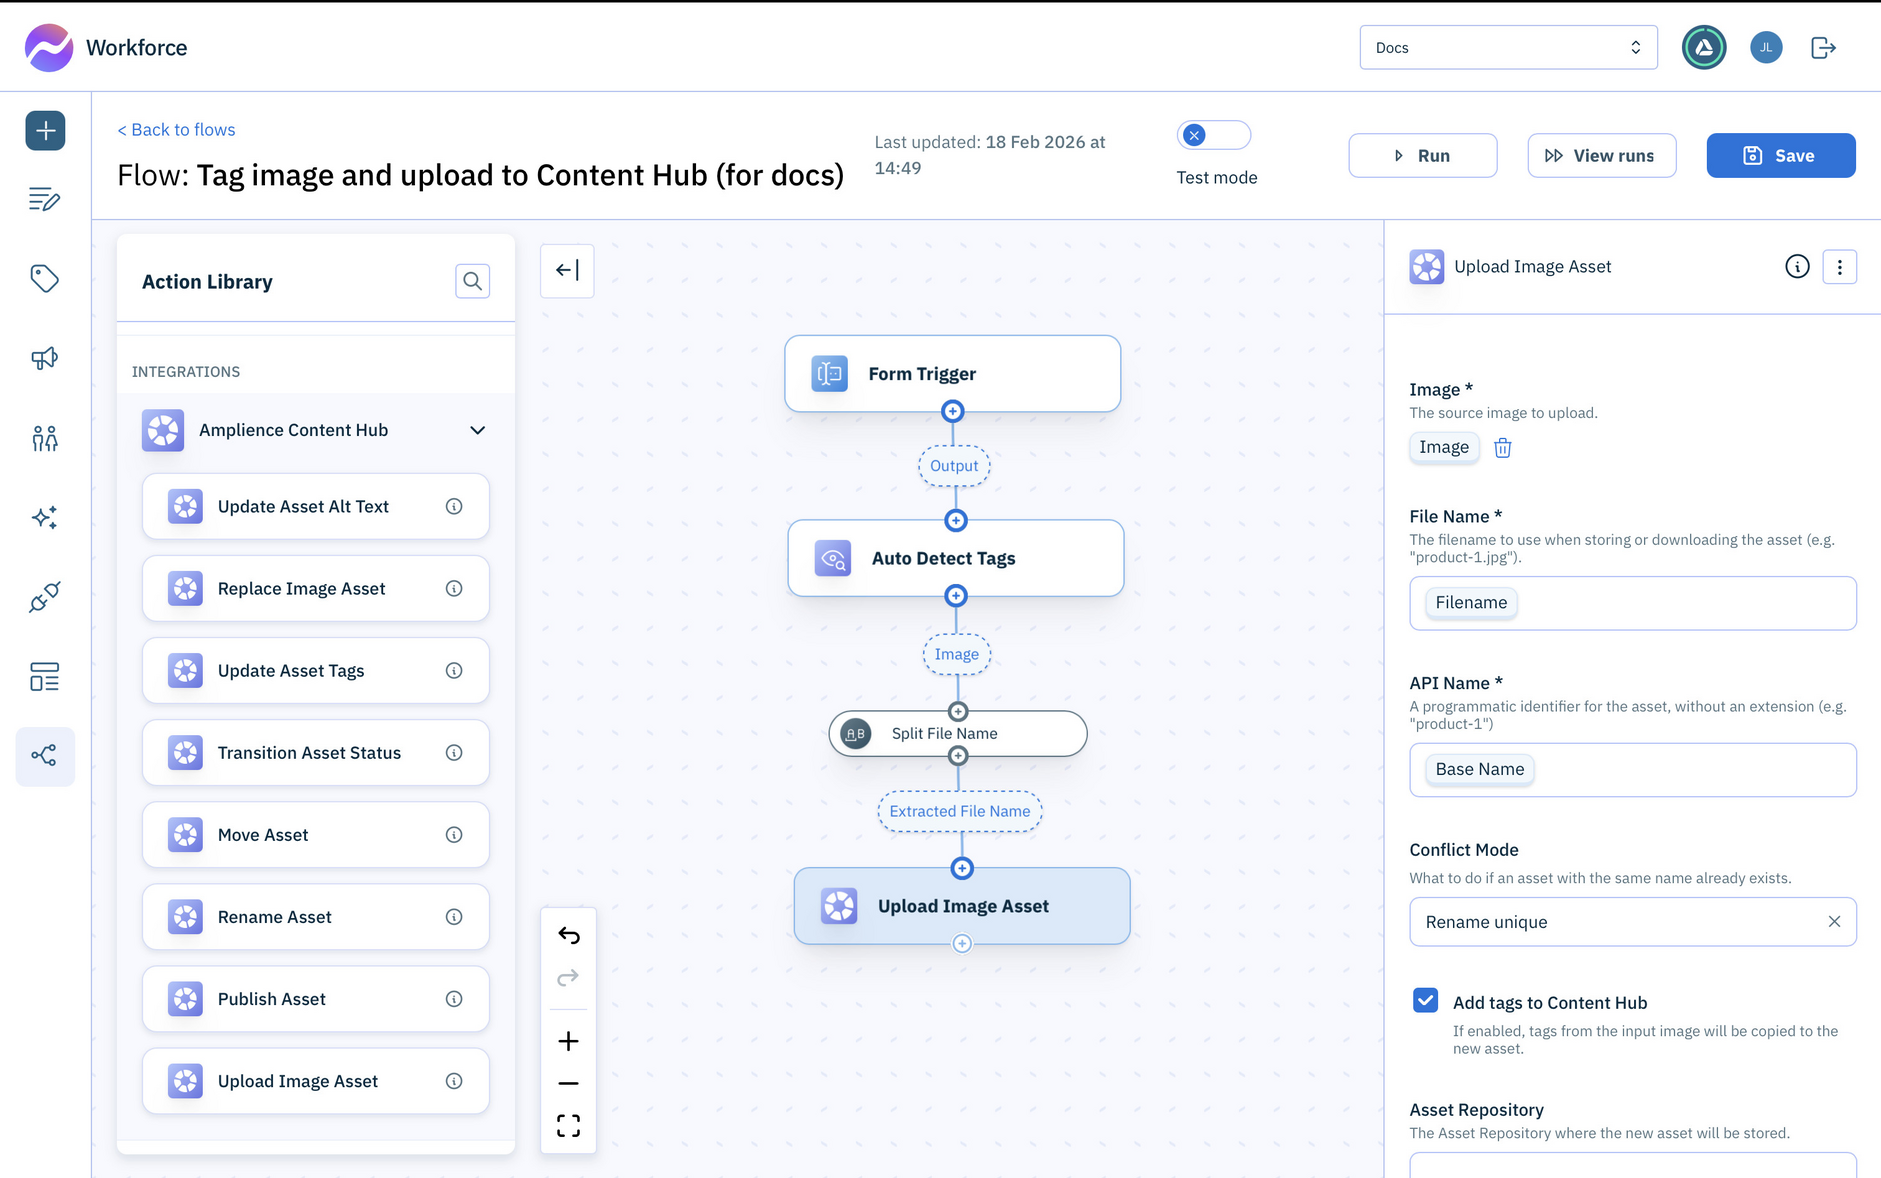This screenshot has width=1881, height=1178.
Task: Open the Docs workspace dropdown
Action: (x=1507, y=47)
